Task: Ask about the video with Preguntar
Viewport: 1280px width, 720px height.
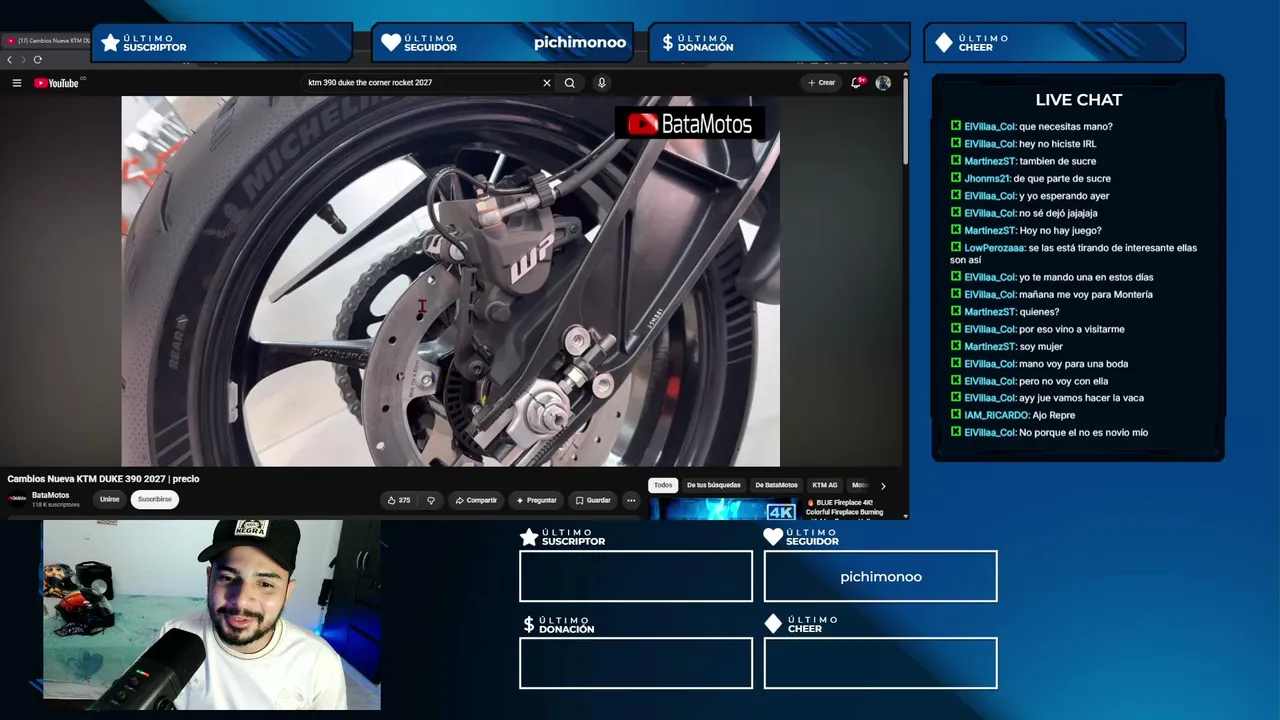Action: pos(536,500)
